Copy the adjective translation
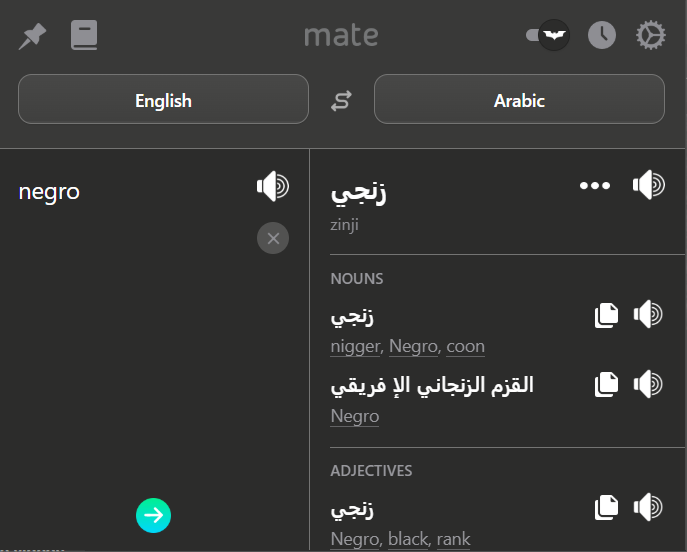 click(x=606, y=508)
